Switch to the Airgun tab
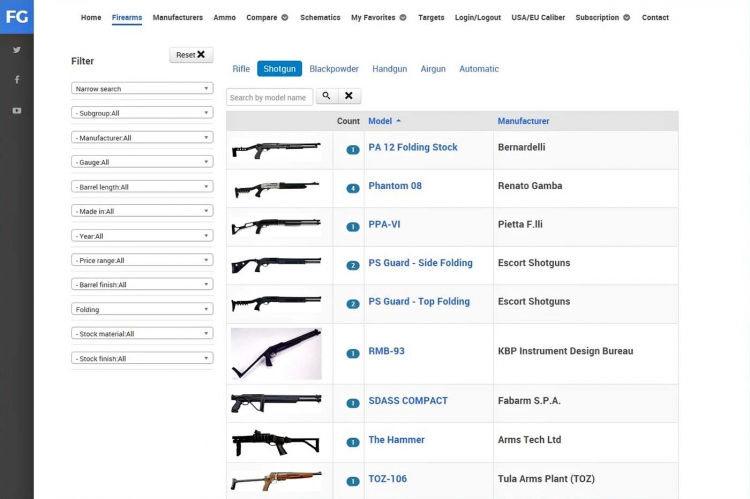The image size is (750, 499). (433, 69)
